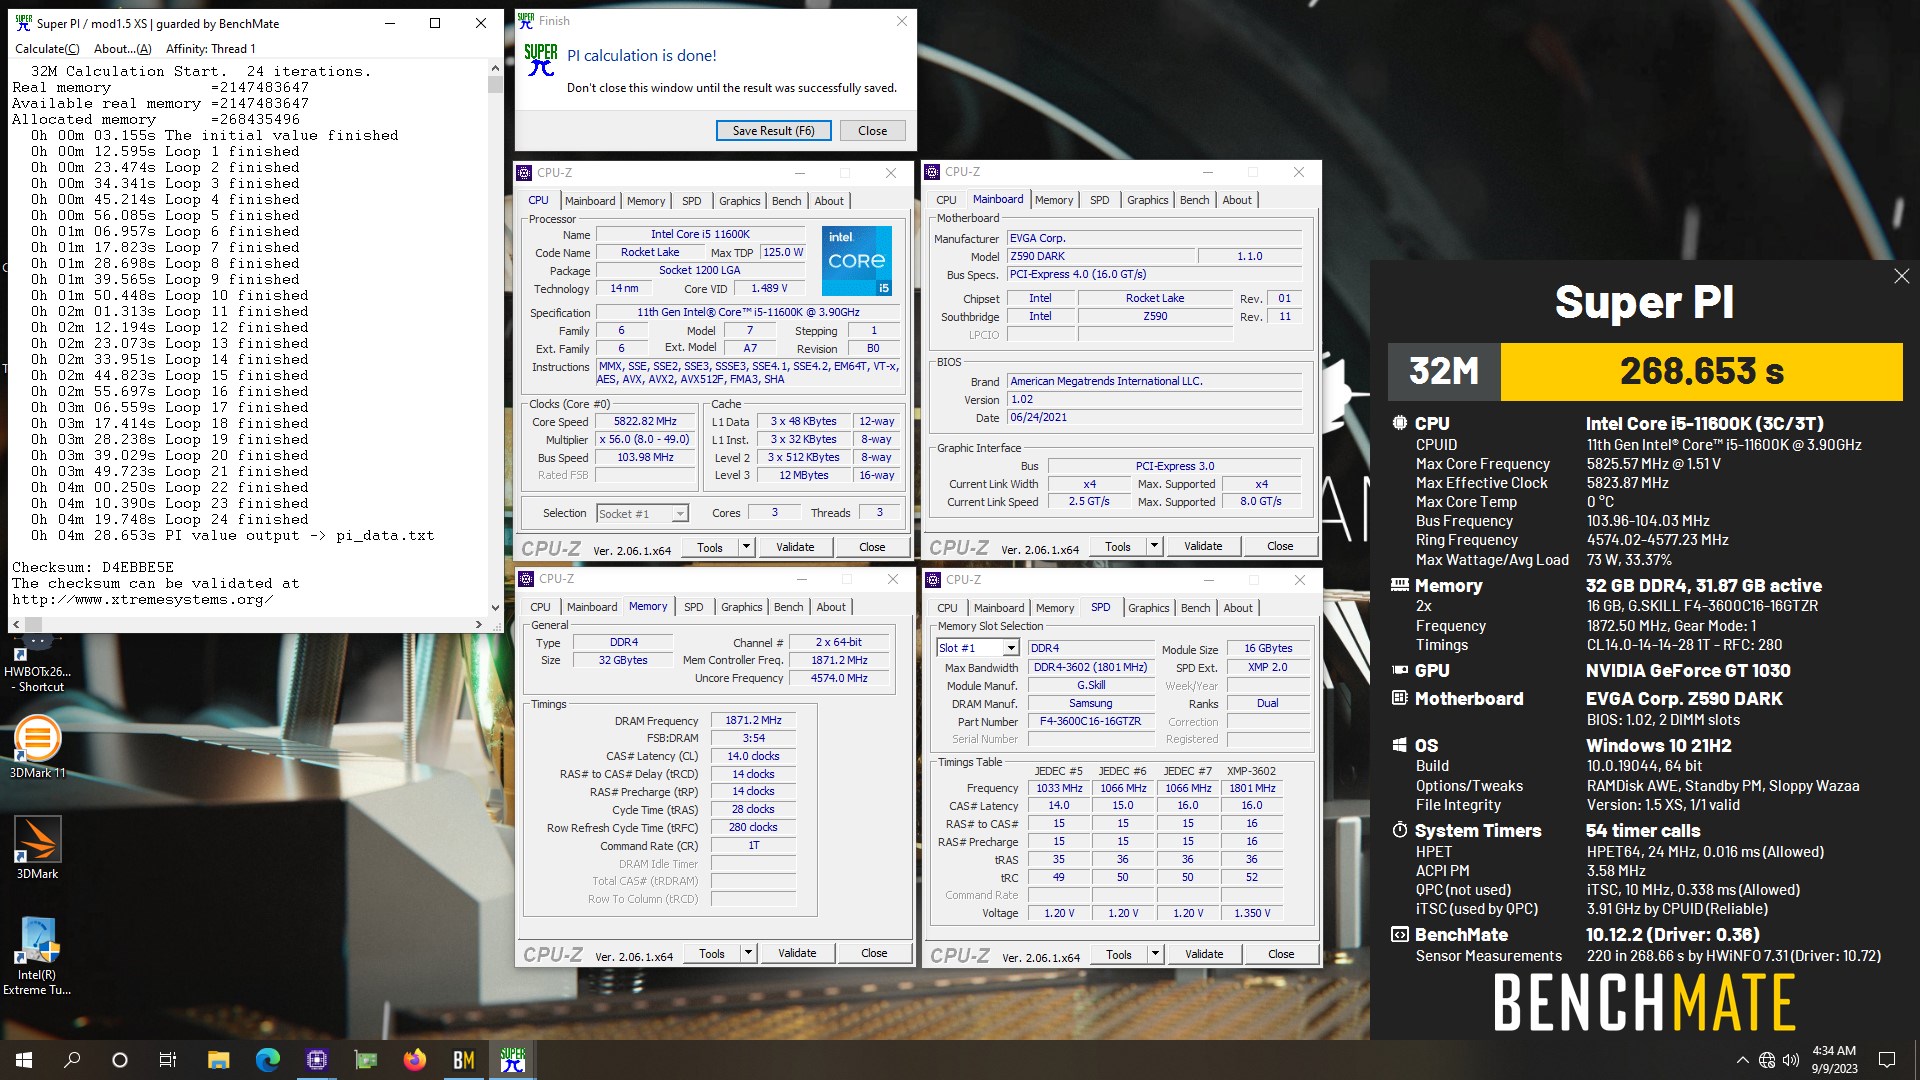Expand Tools arrow in SPD window

pos(1155,954)
